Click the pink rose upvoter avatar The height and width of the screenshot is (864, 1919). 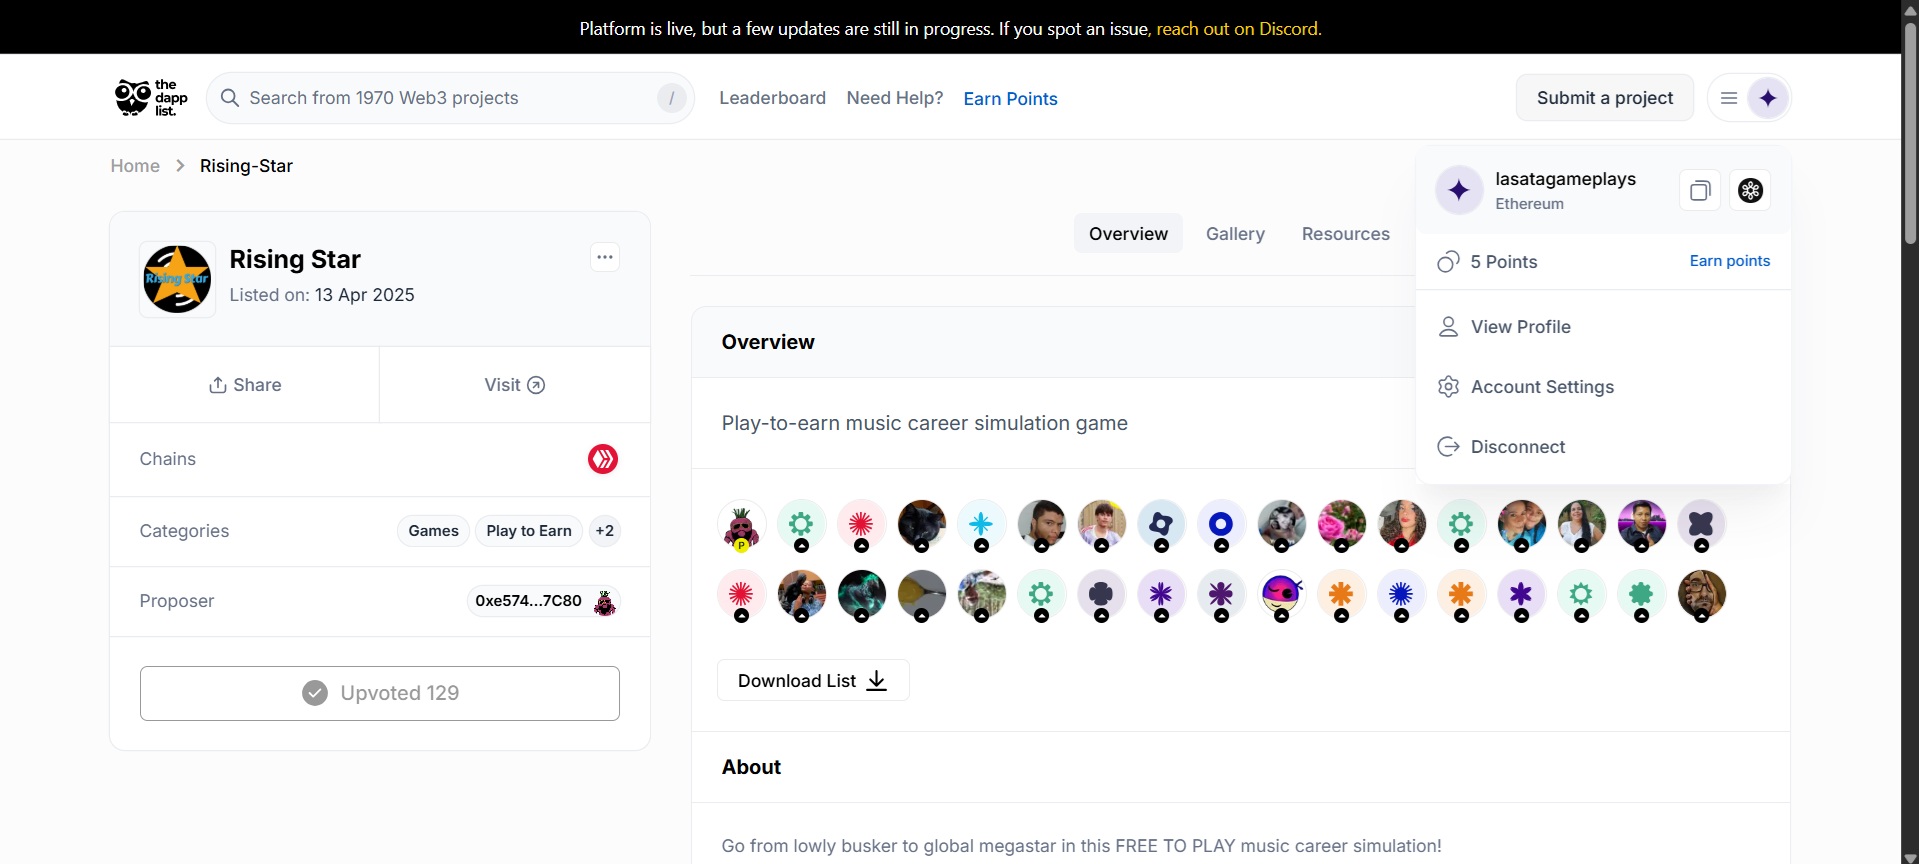coord(1341,525)
